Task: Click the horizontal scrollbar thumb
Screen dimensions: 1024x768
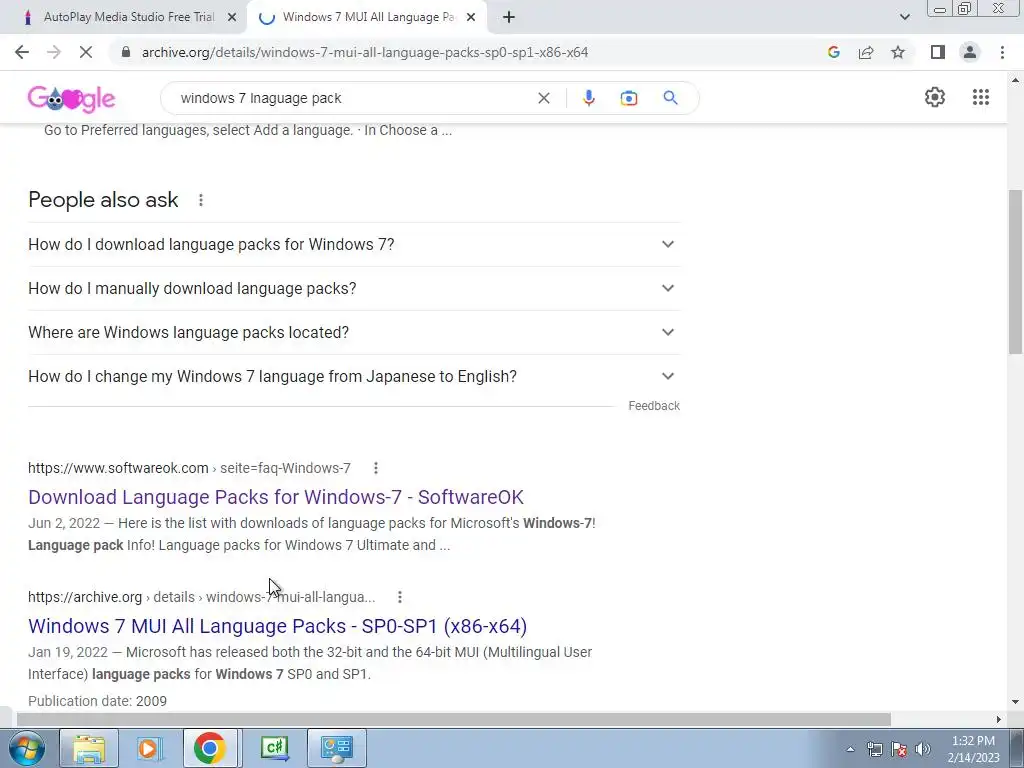Action: point(454,719)
